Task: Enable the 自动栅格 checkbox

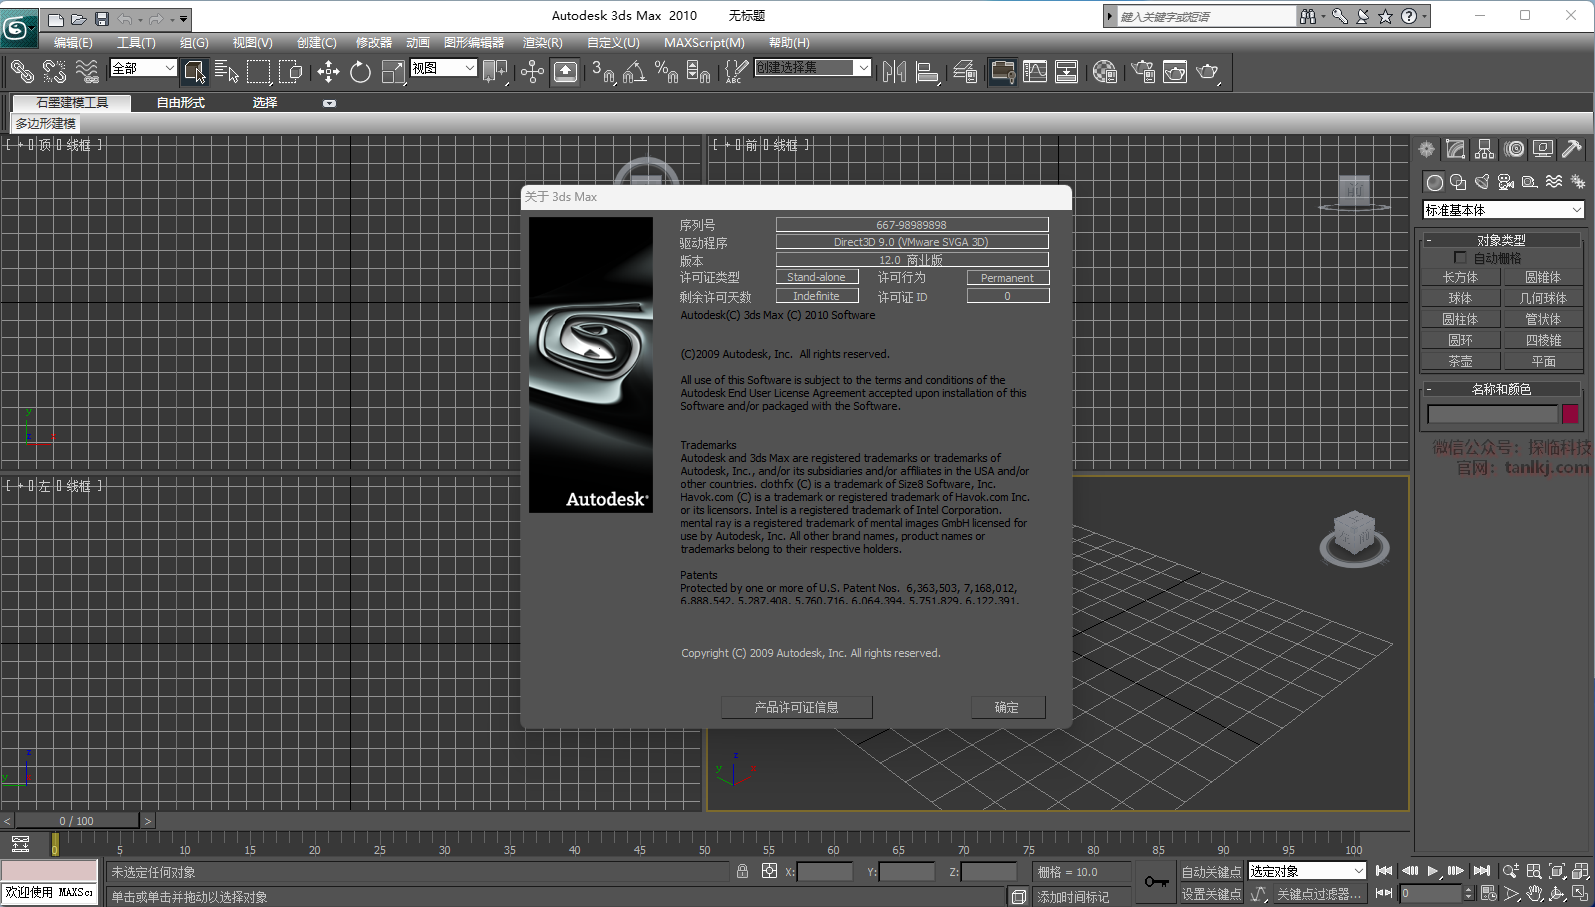Action: click(x=1460, y=258)
